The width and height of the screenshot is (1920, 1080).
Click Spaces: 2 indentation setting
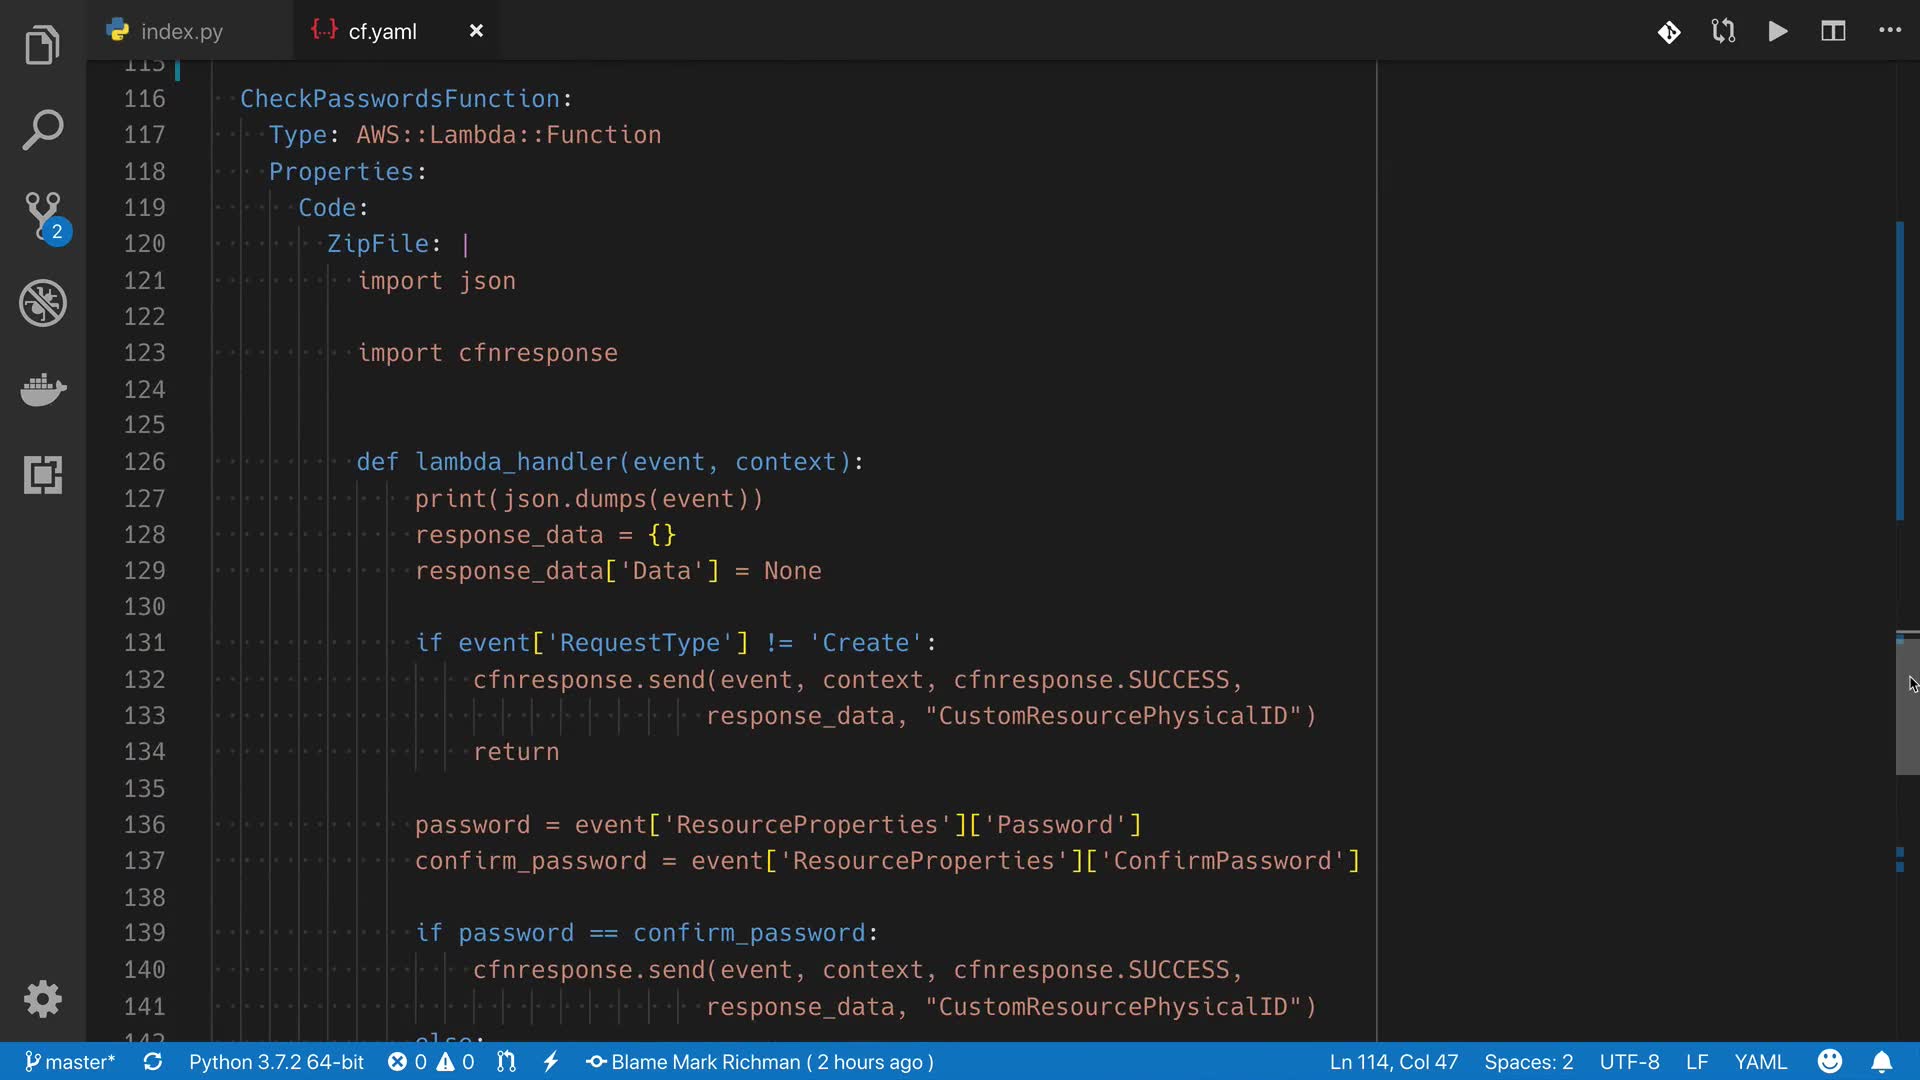[x=1527, y=1062]
